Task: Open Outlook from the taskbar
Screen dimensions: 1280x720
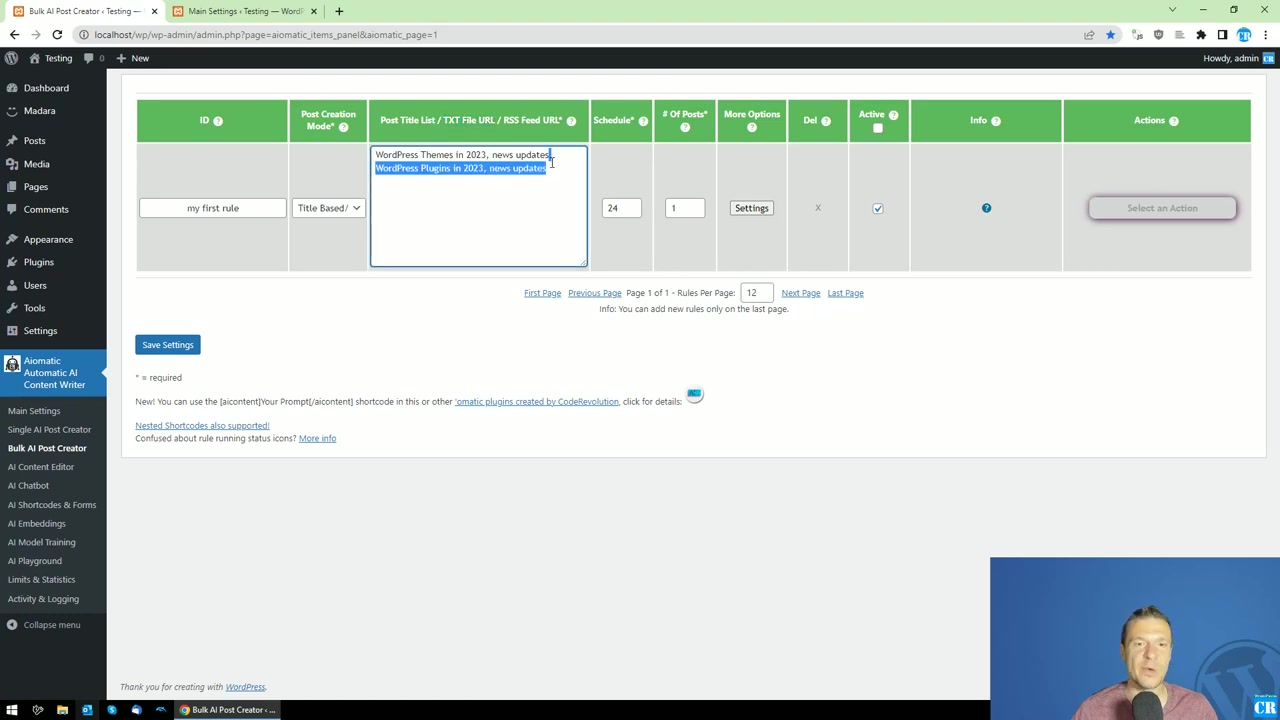Action: 87,710
